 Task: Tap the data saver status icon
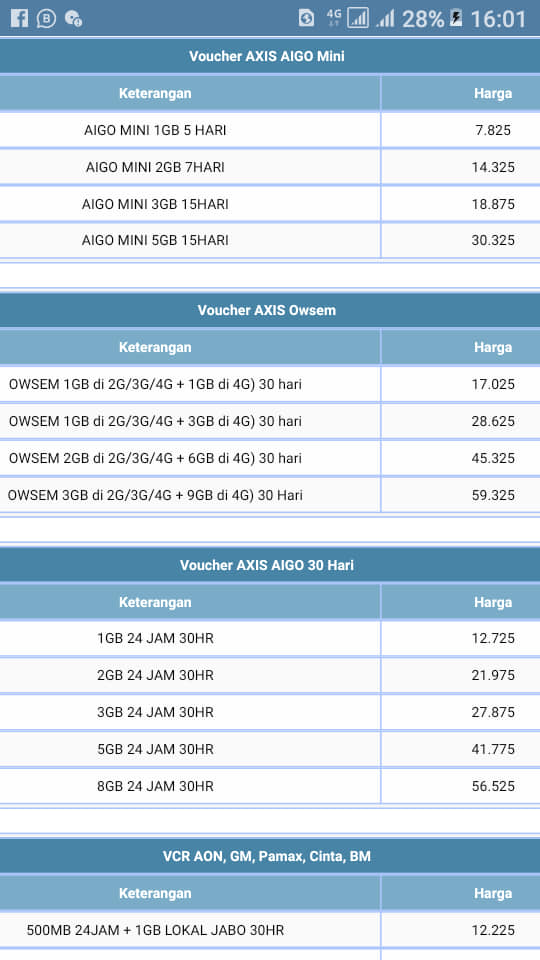pos(306,18)
